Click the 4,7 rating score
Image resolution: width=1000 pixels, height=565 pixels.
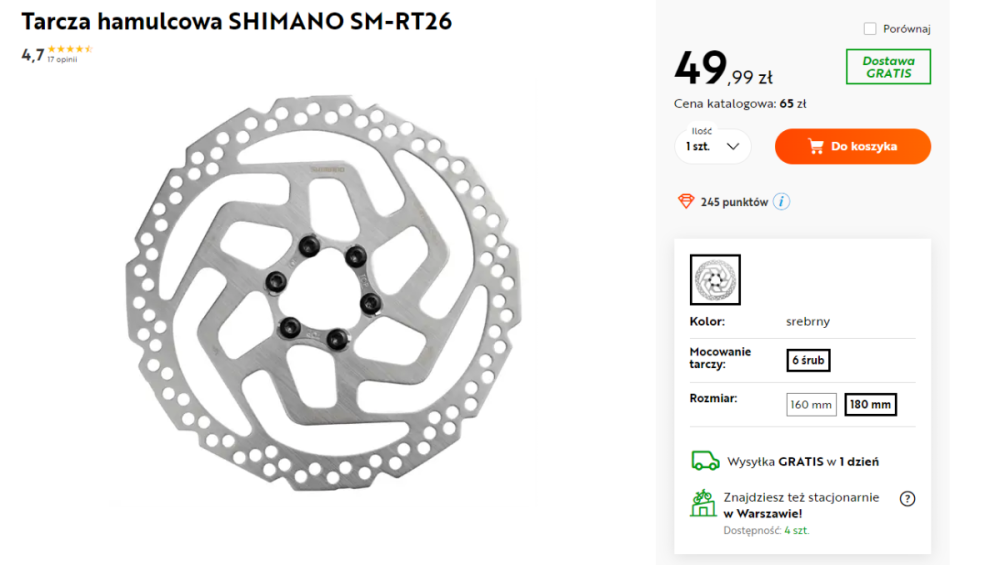pos(32,55)
